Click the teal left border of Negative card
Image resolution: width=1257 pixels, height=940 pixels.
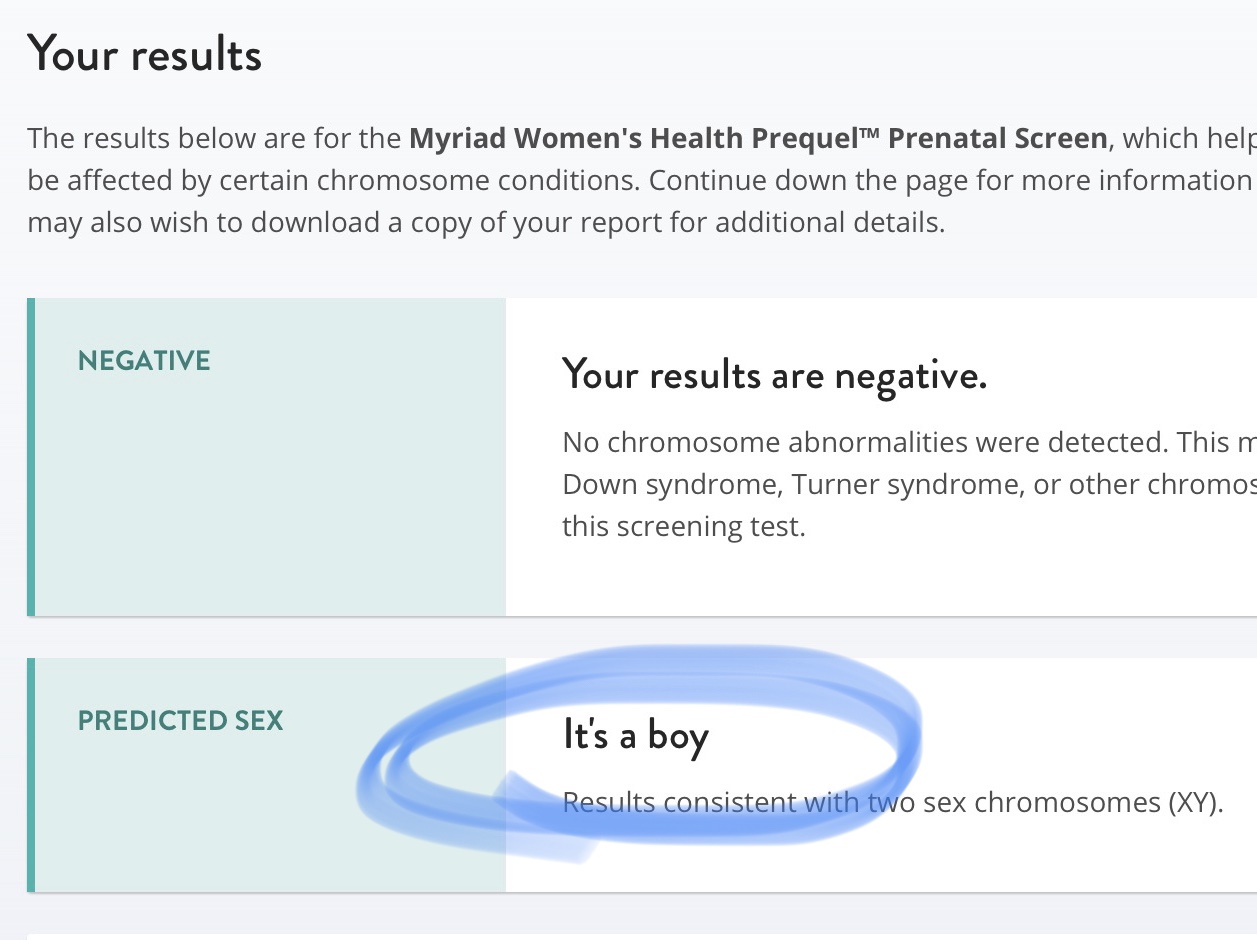(x=31, y=456)
